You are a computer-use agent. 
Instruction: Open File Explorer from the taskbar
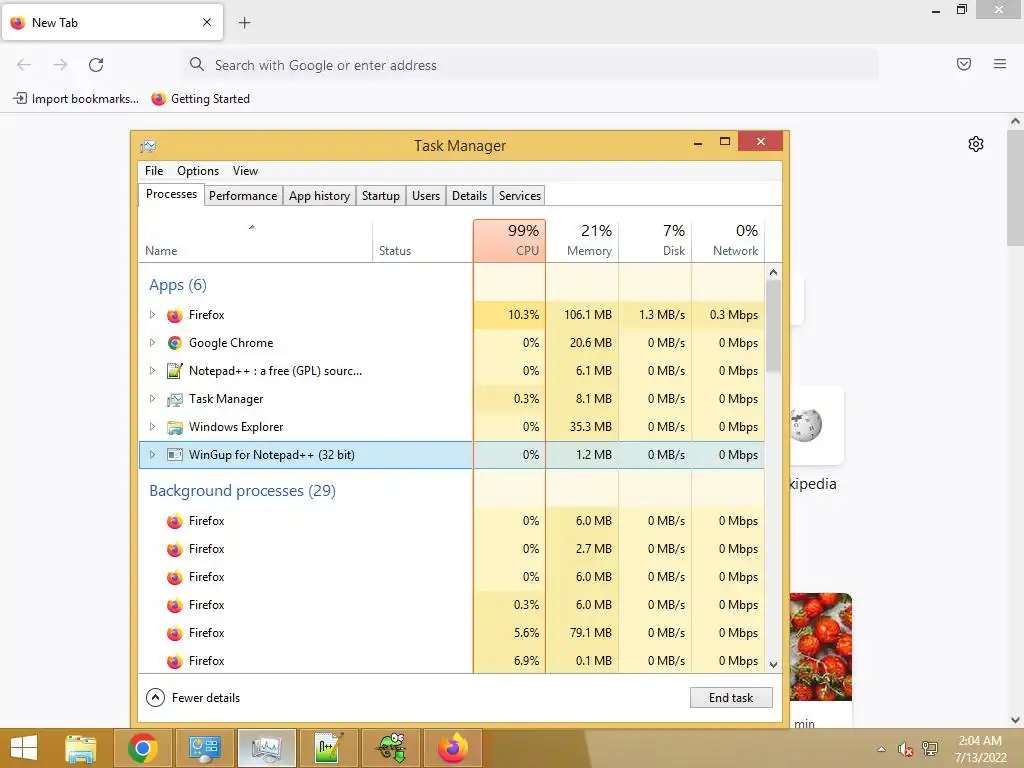pyautogui.click(x=81, y=748)
